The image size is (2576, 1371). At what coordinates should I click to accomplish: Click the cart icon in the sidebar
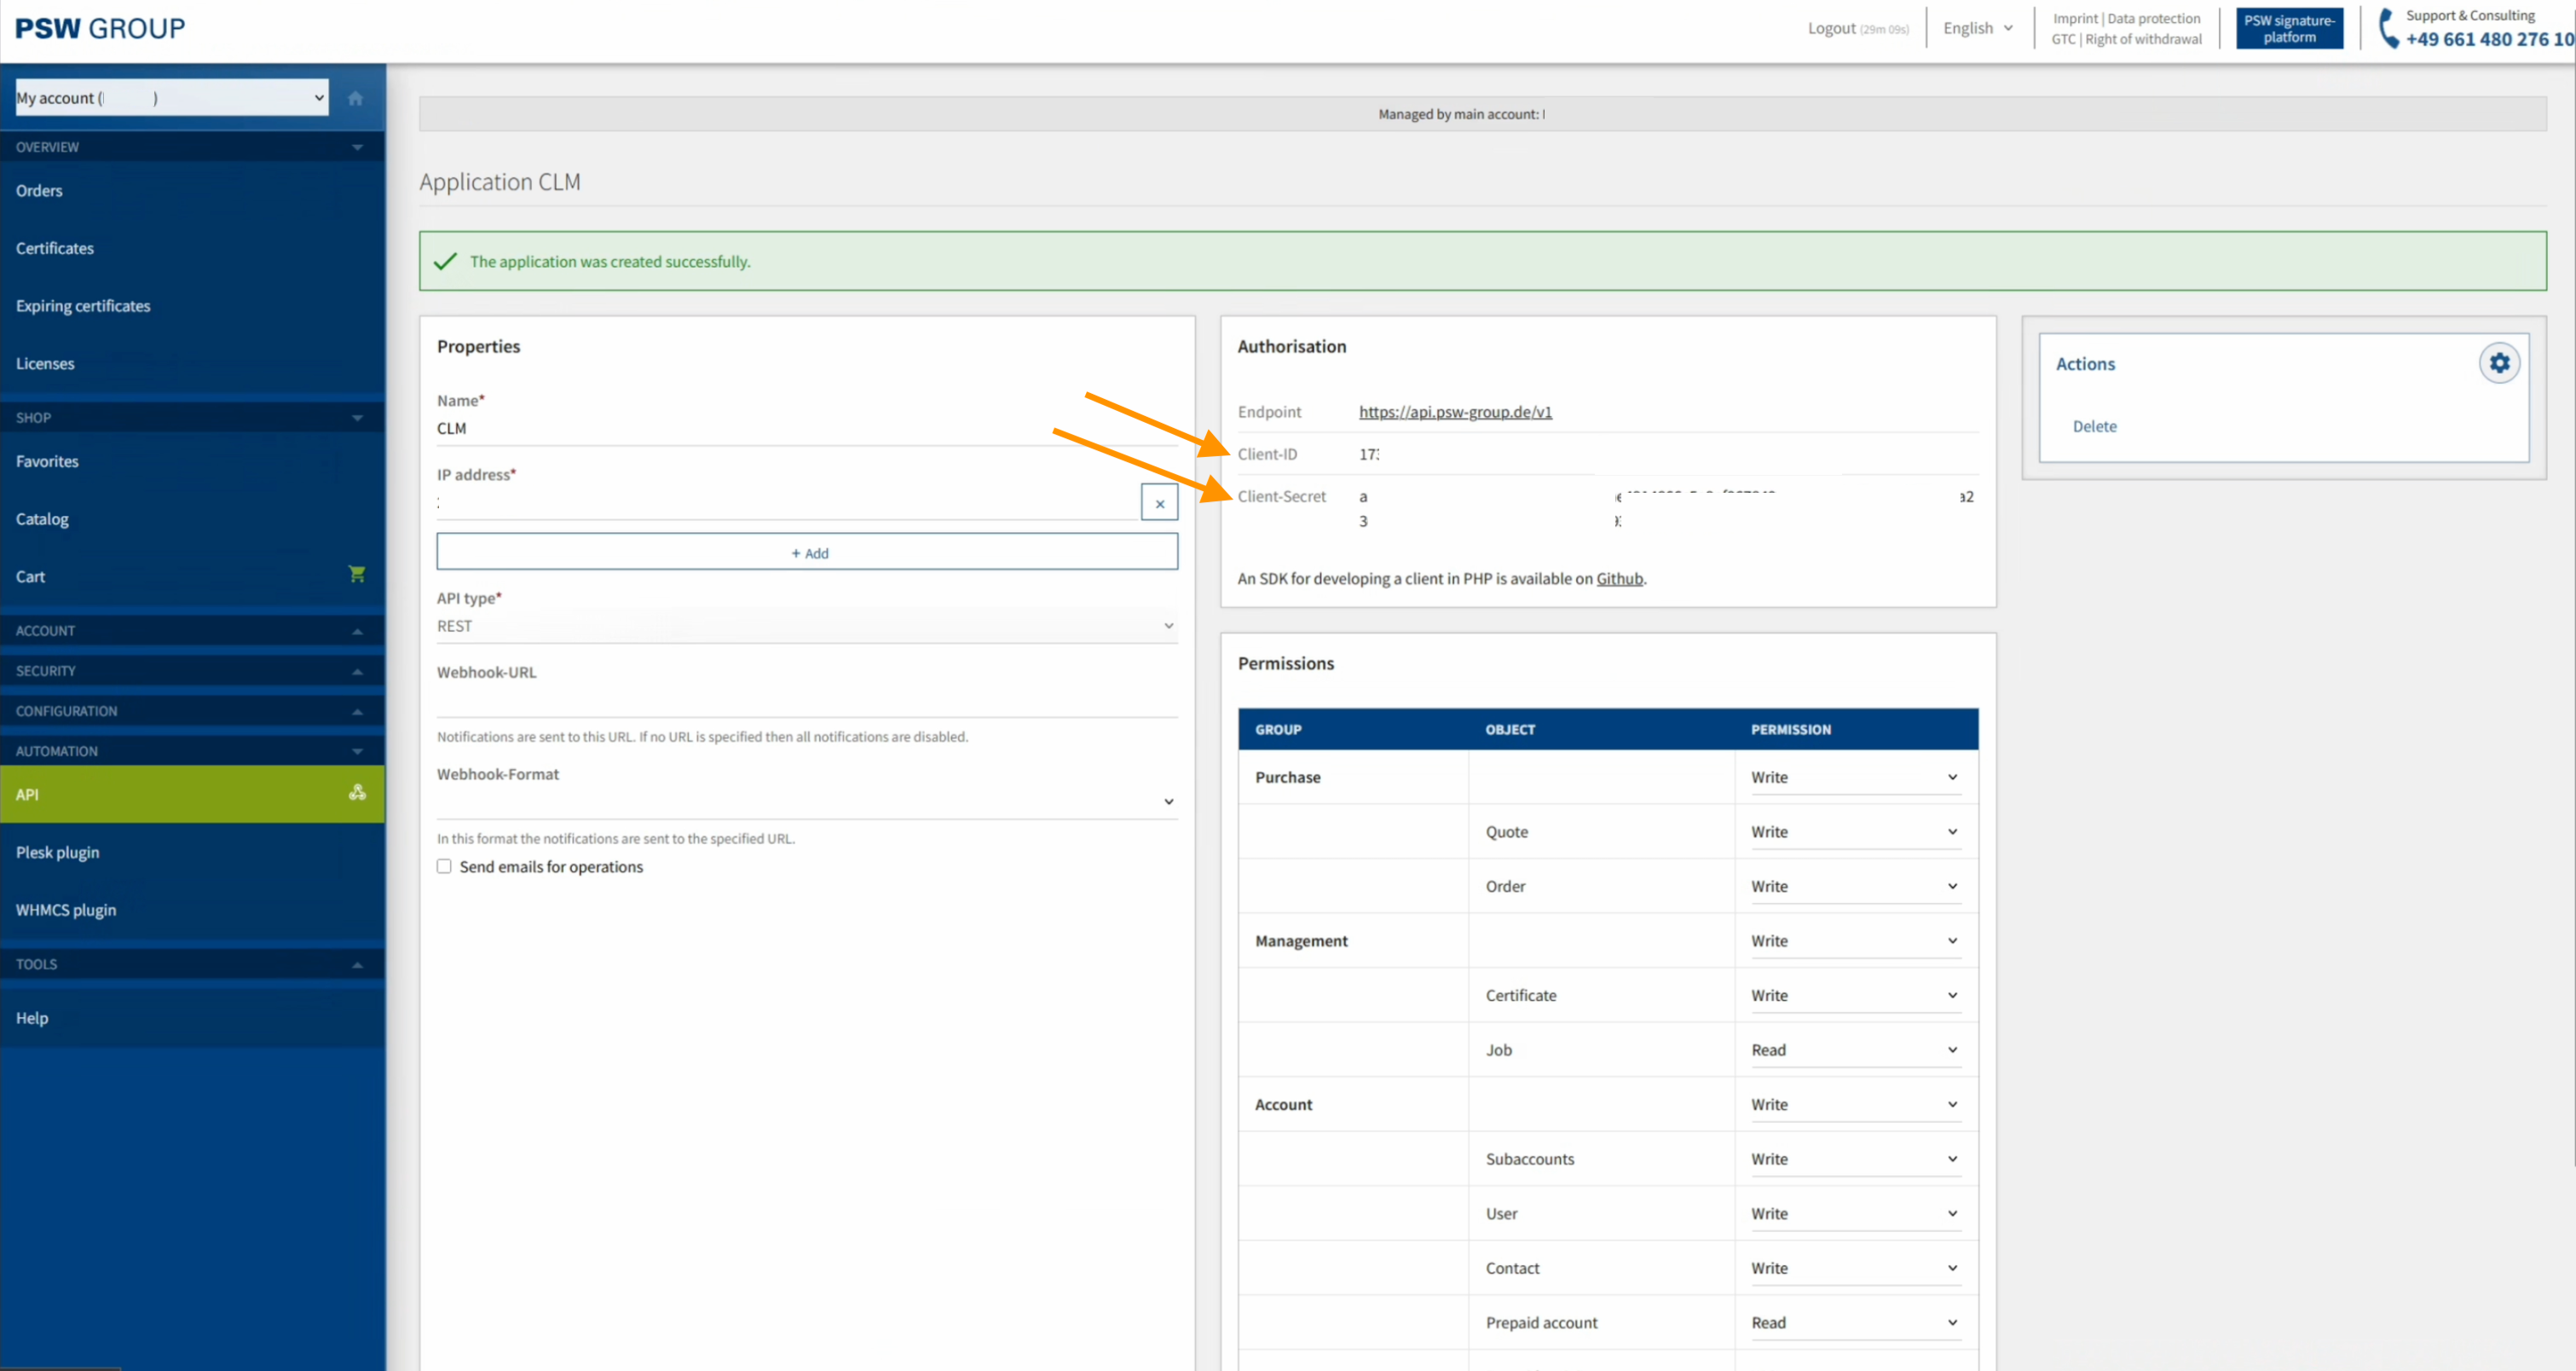[356, 574]
